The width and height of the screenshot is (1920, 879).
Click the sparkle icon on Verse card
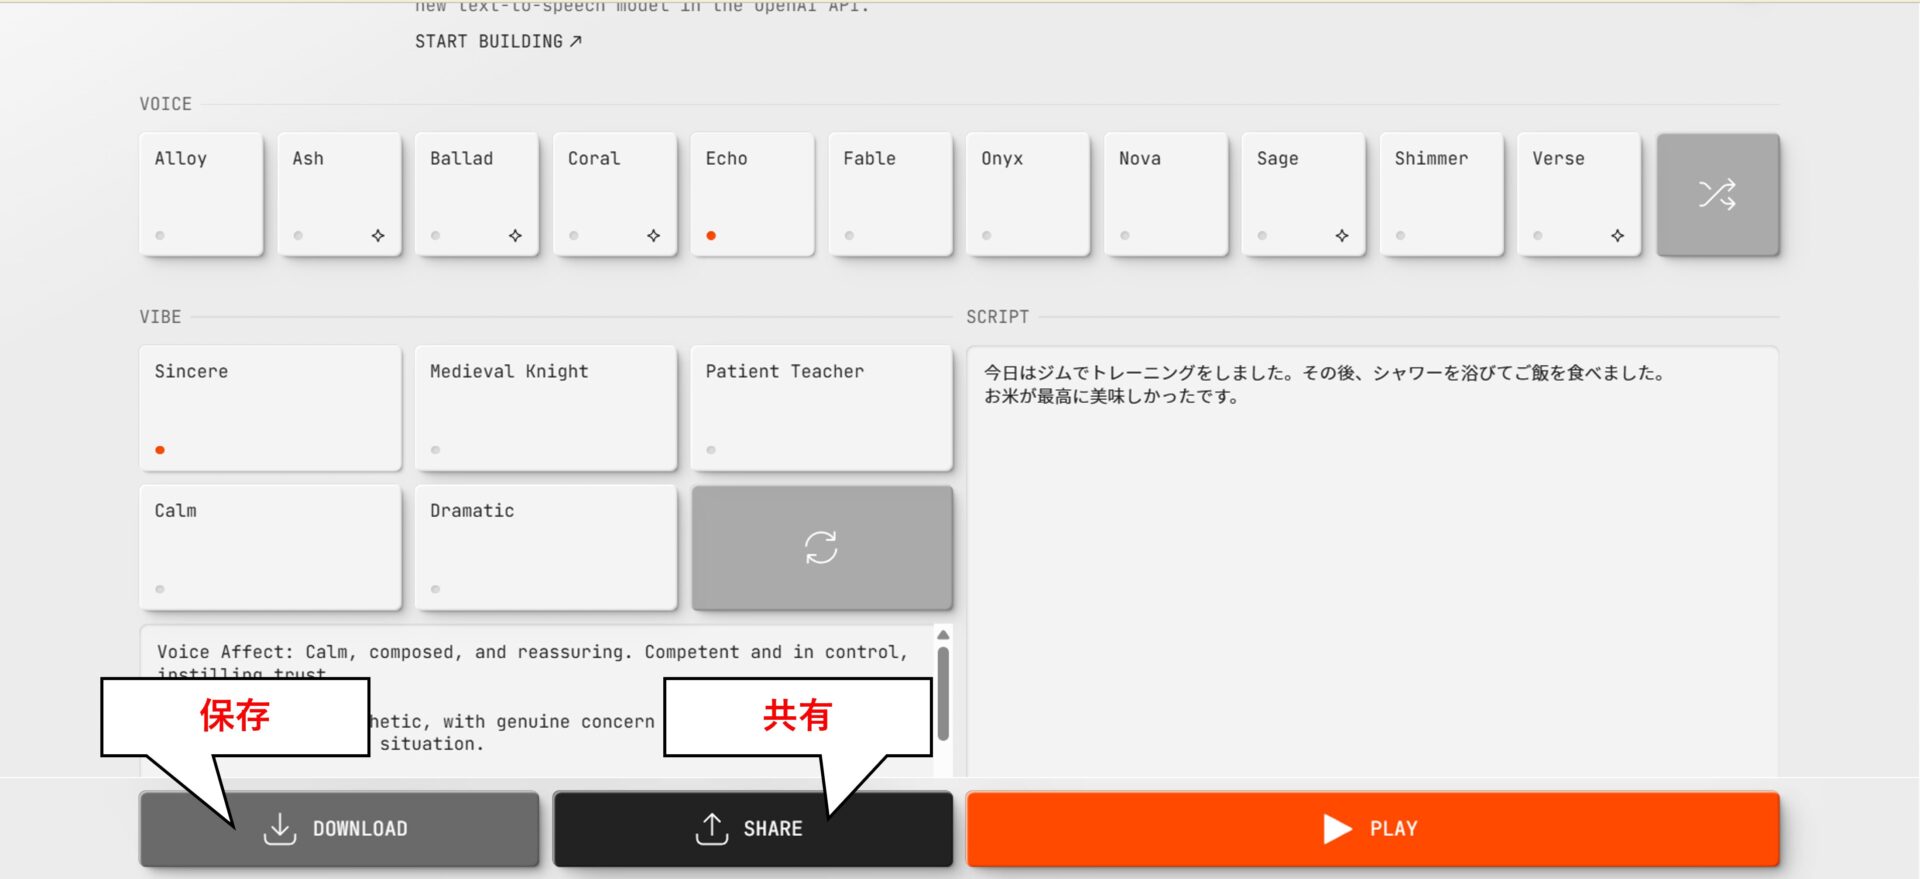(1617, 236)
